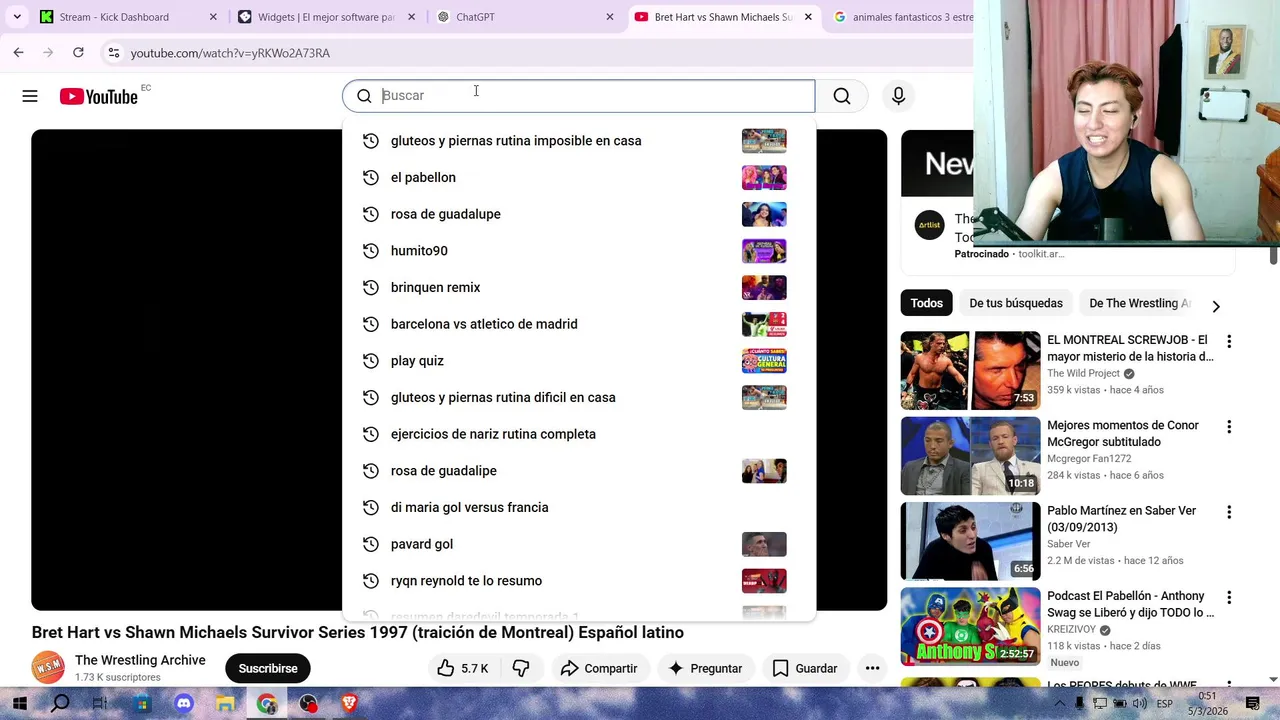
Task: Open the site information icon in address bar
Action: pos(113,53)
